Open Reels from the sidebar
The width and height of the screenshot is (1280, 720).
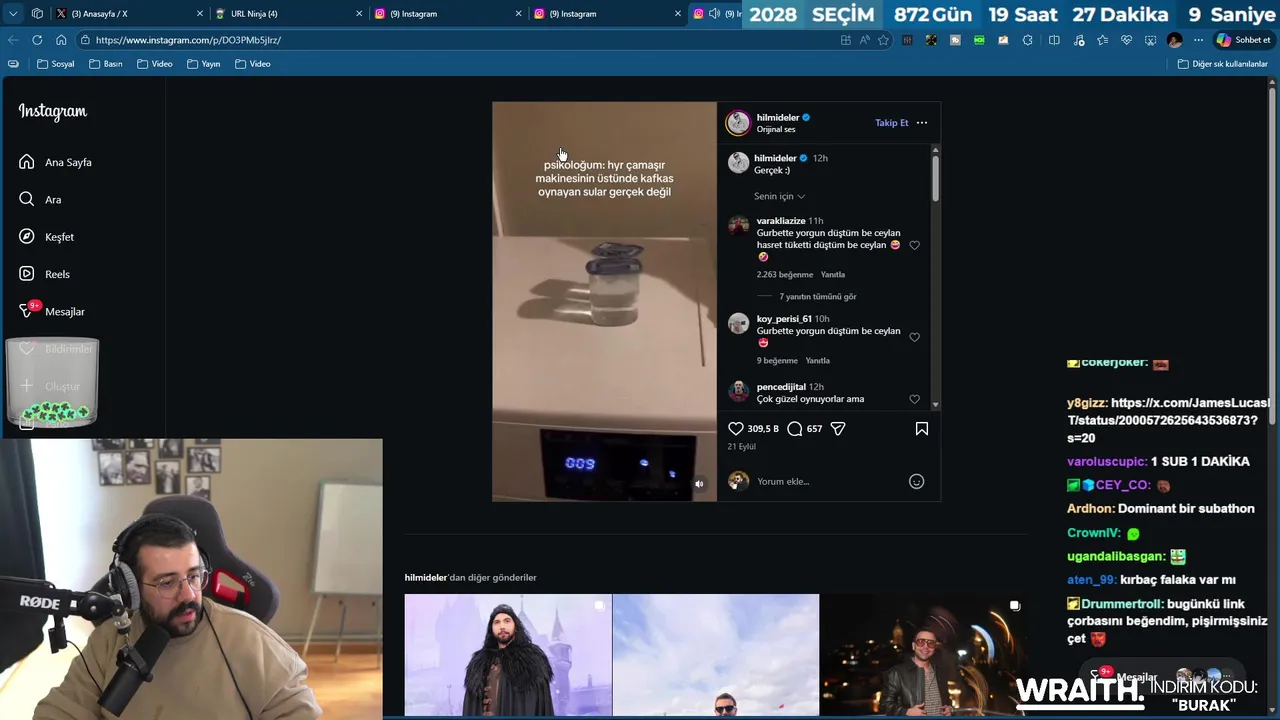coord(44,274)
